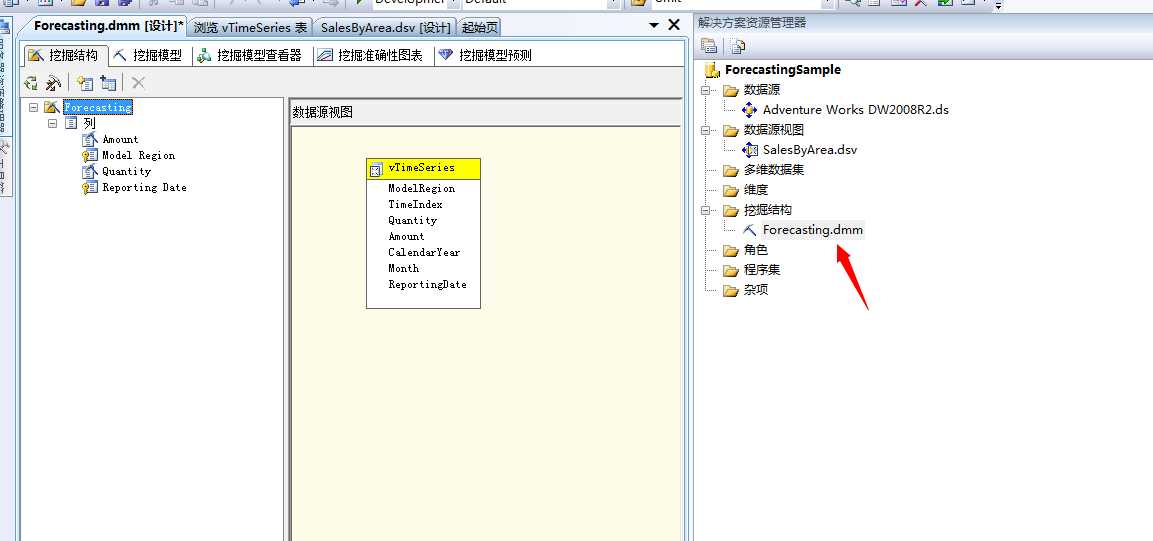Click the Properties icon in Solution Explorer toolbar
Viewport: 1153px width, 541px height.
click(x=709, y=46)
